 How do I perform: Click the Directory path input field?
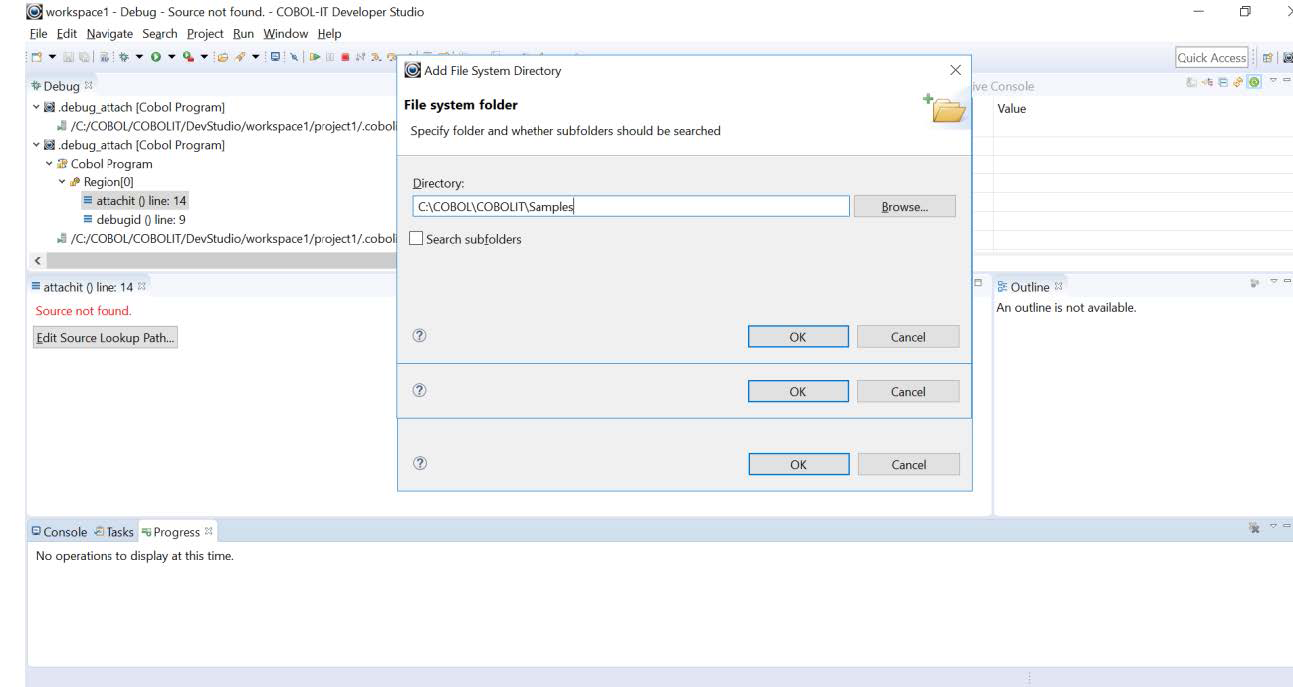coord(631,206)
